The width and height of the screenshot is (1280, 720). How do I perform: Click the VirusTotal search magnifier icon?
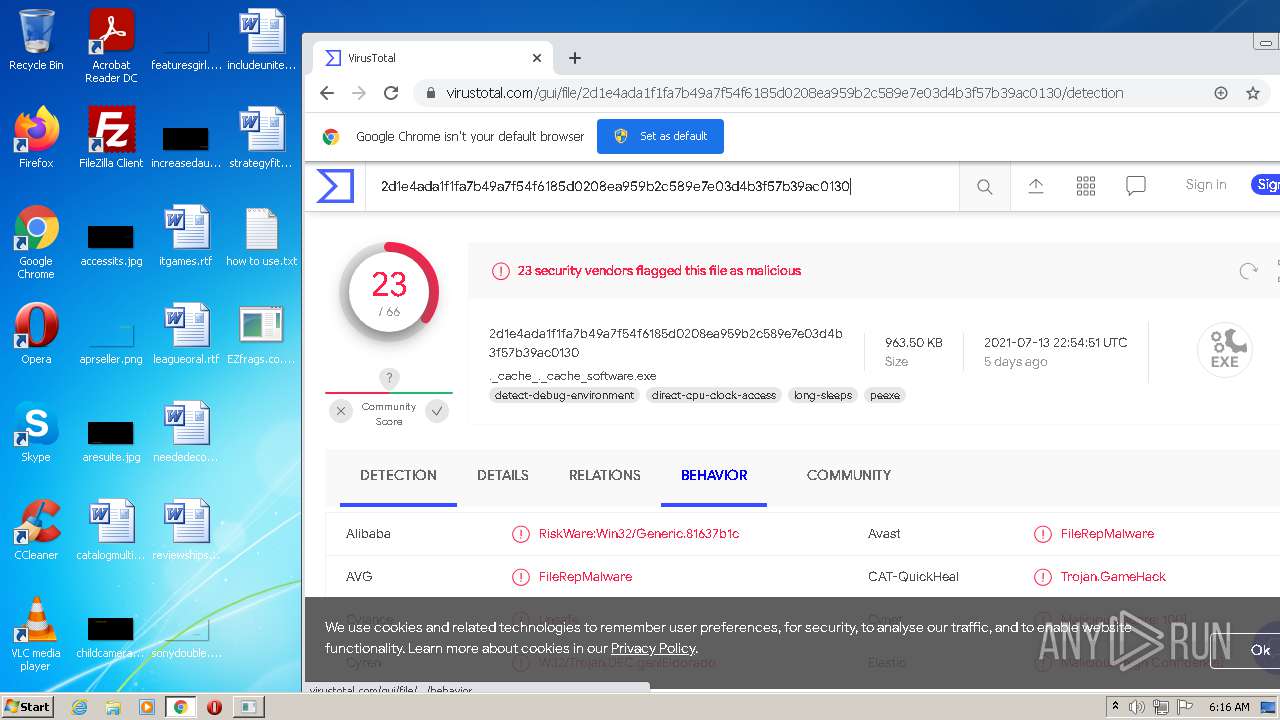985,186
